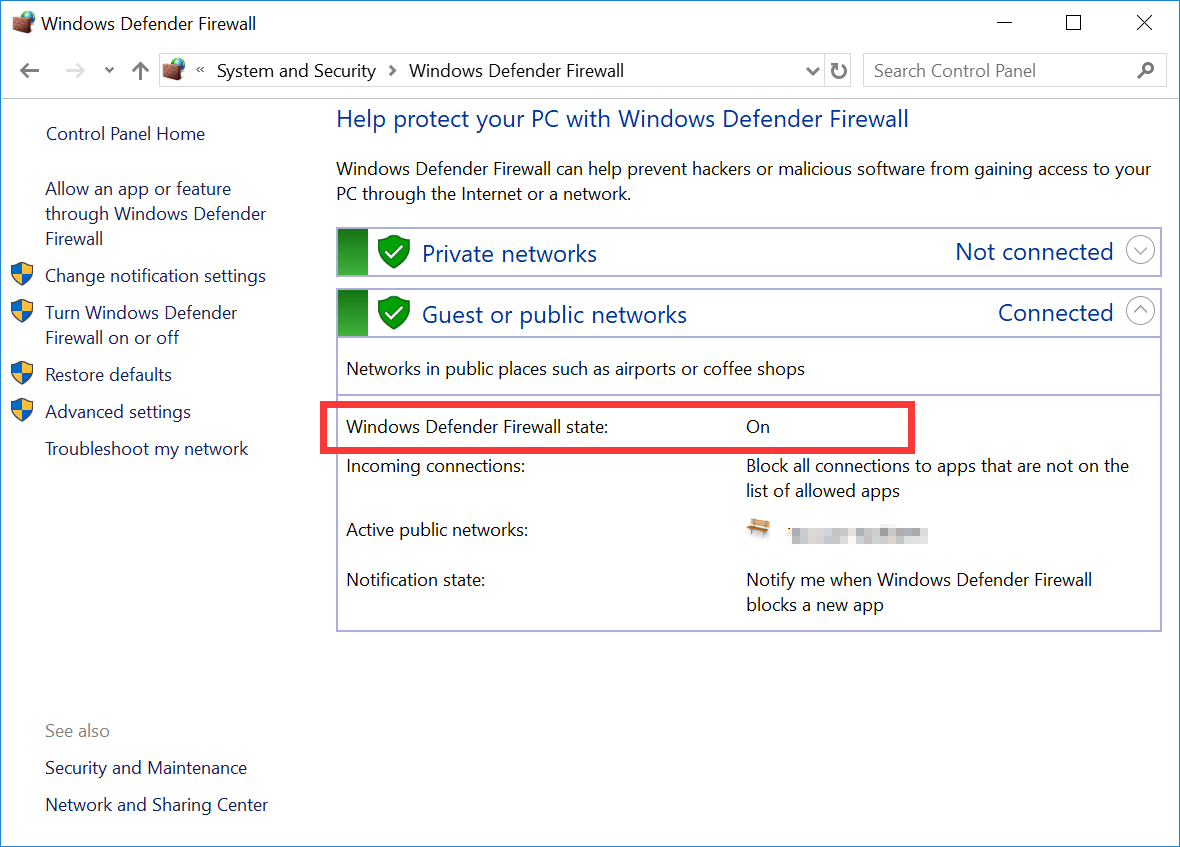
Task: Open System and Security from the breadcrumb
Action: [296, 70]
